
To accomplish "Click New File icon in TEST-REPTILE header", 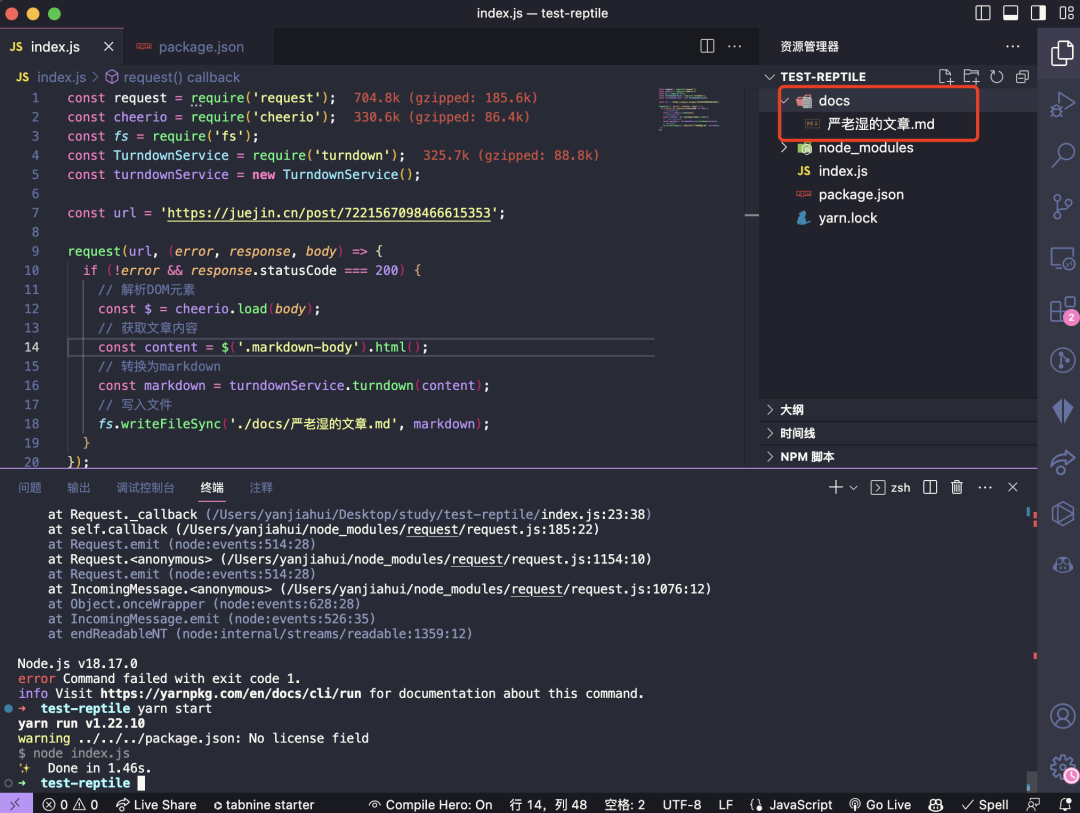I will pyautogui.click(x=945, y=76).
